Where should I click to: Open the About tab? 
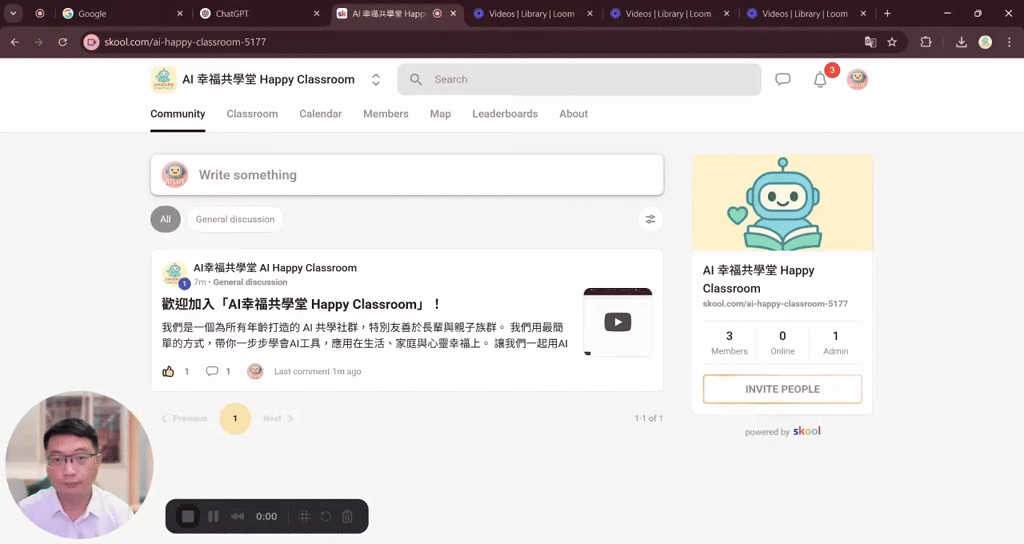[x=573, y=114]
